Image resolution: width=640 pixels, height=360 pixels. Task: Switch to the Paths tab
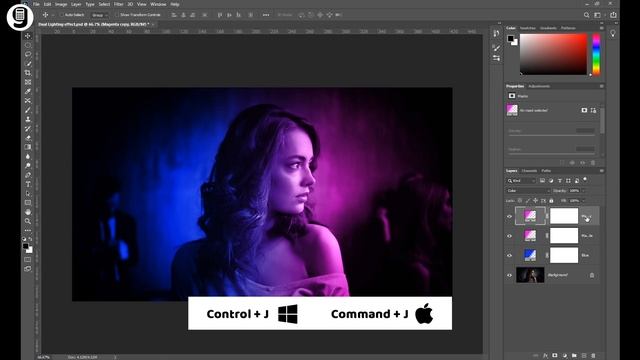click(546, 171)
